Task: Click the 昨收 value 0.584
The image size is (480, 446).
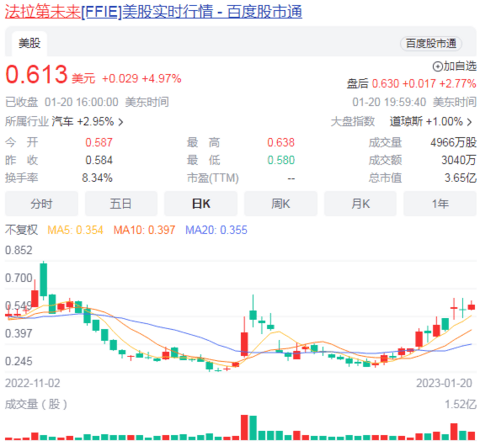Action: pyautogui.click(x=99, y=160)
